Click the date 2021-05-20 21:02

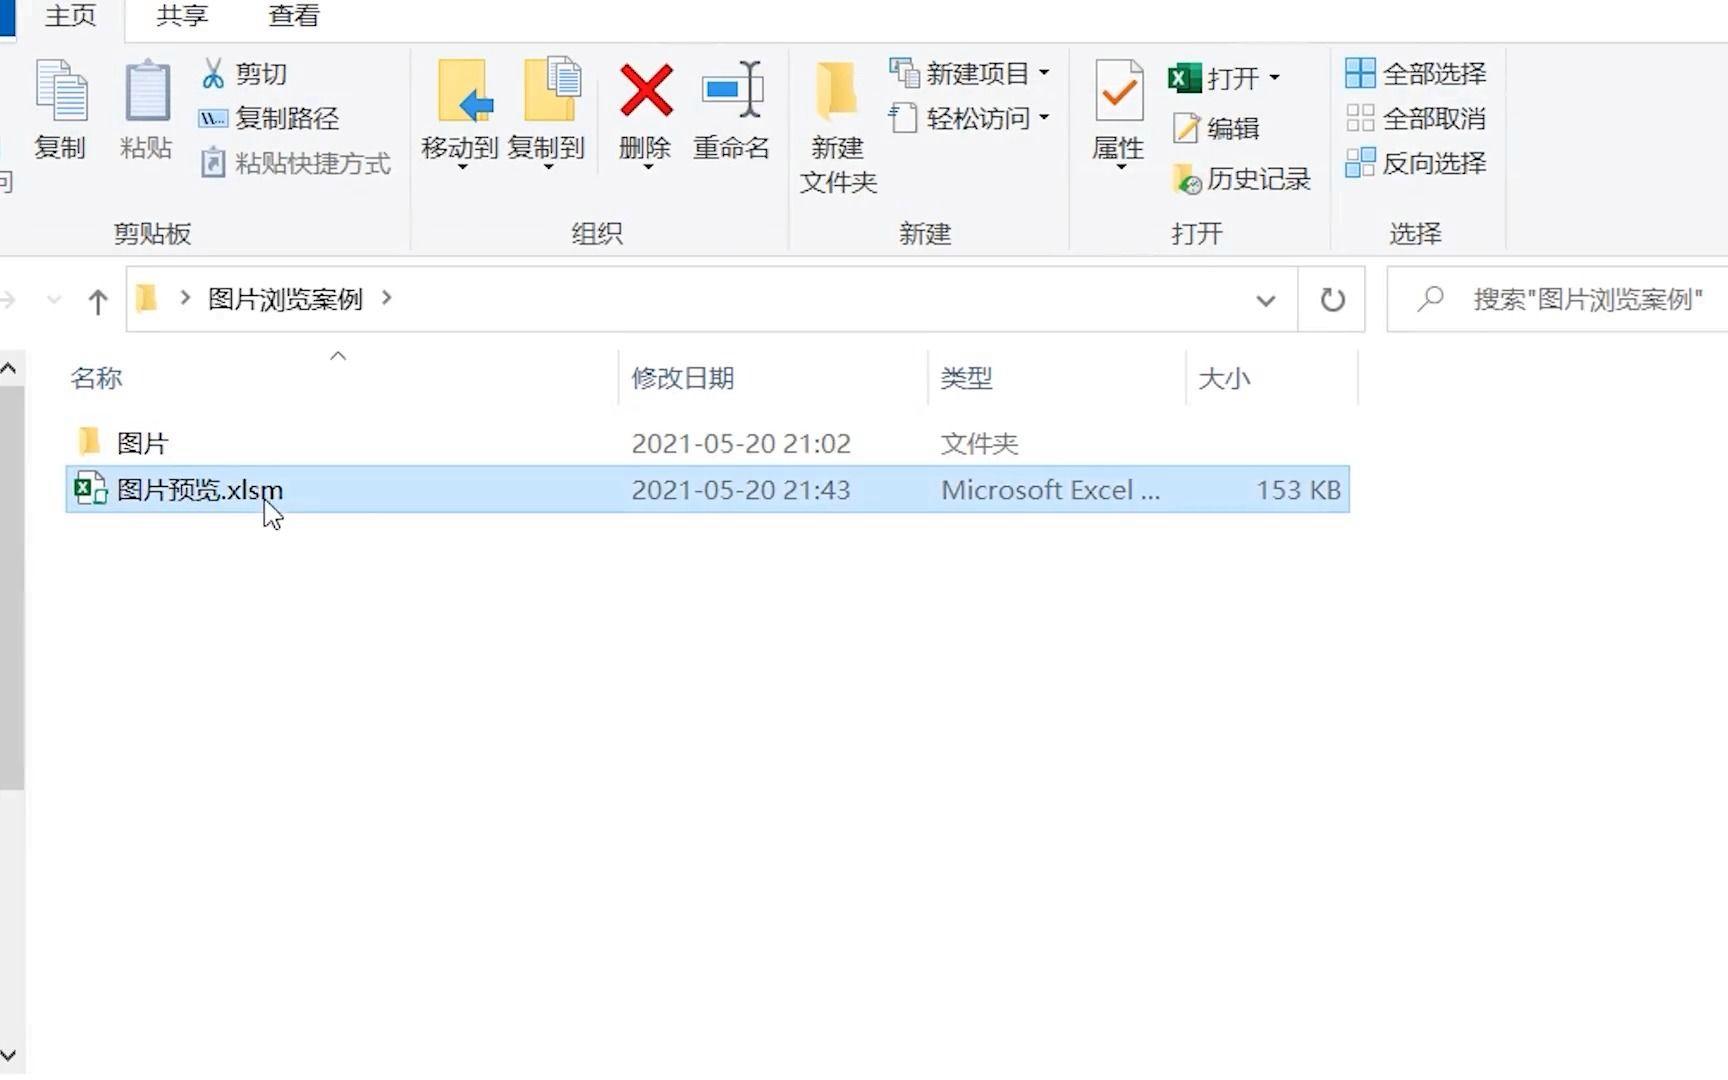(741, 443)
